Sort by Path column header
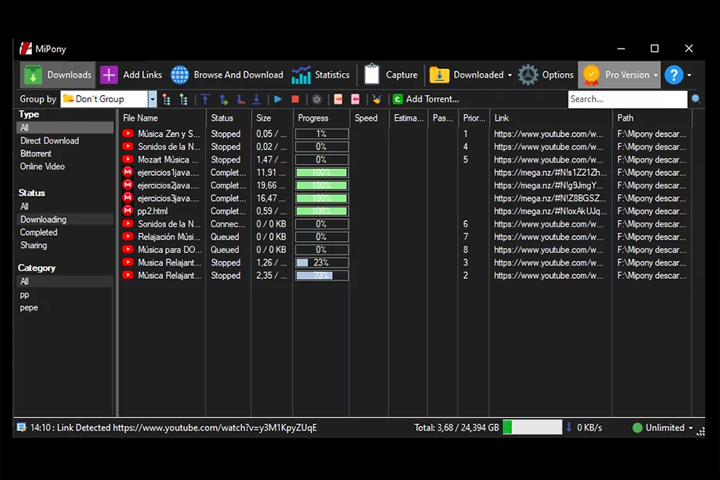Image resolution: width=720 pixels, height=480 pixels. 651,118
